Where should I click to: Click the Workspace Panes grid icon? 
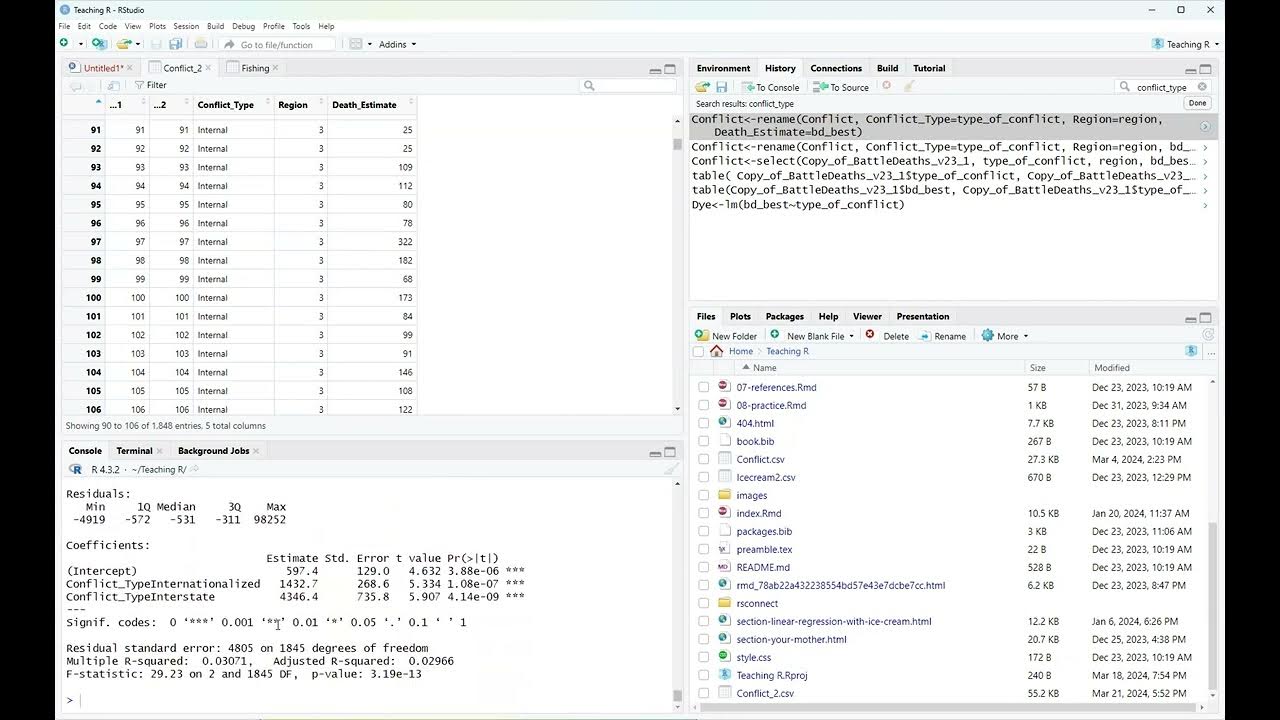(x=355, y=44)
